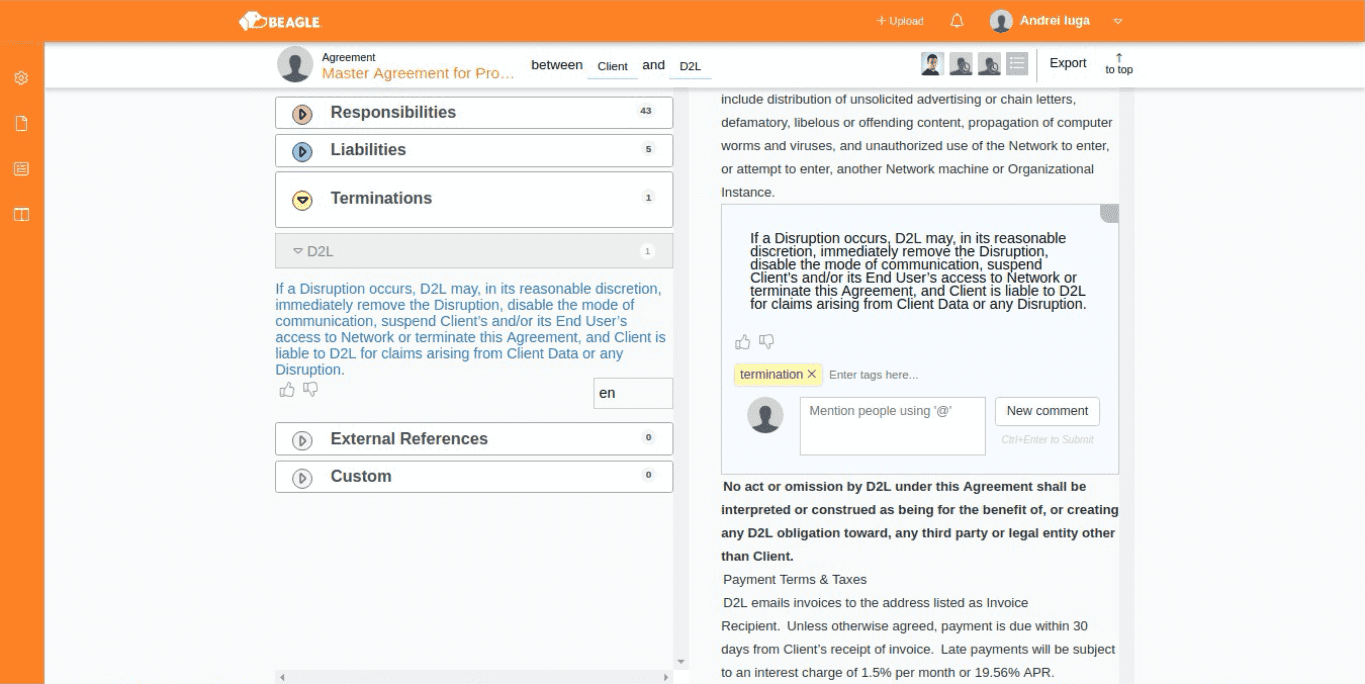Click pending collaborator avatar beside list icon
This screenshot has height=684, width=1365.
989,64
